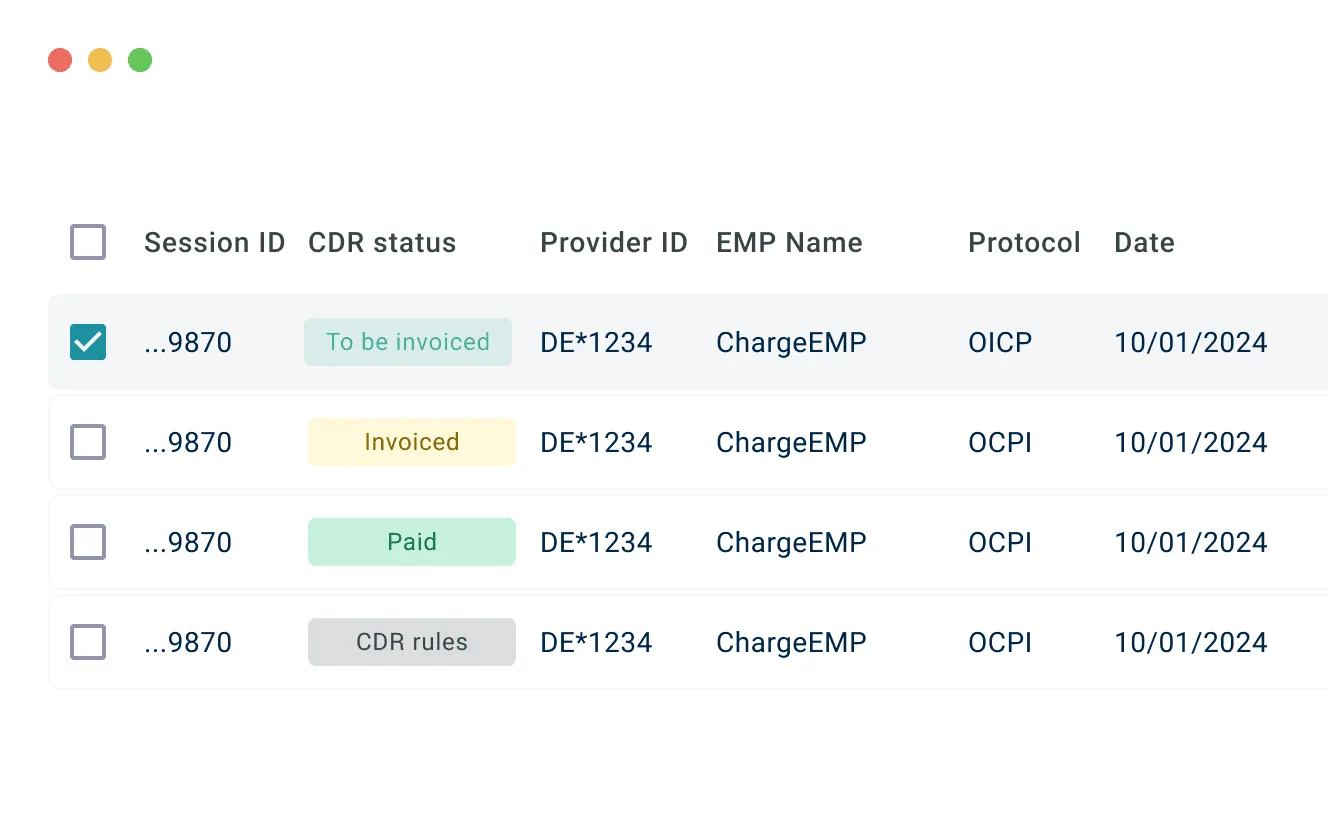
Task: Toggle the select-all checkbox in header
Action: pyautogui.click(x=88, y=242)
